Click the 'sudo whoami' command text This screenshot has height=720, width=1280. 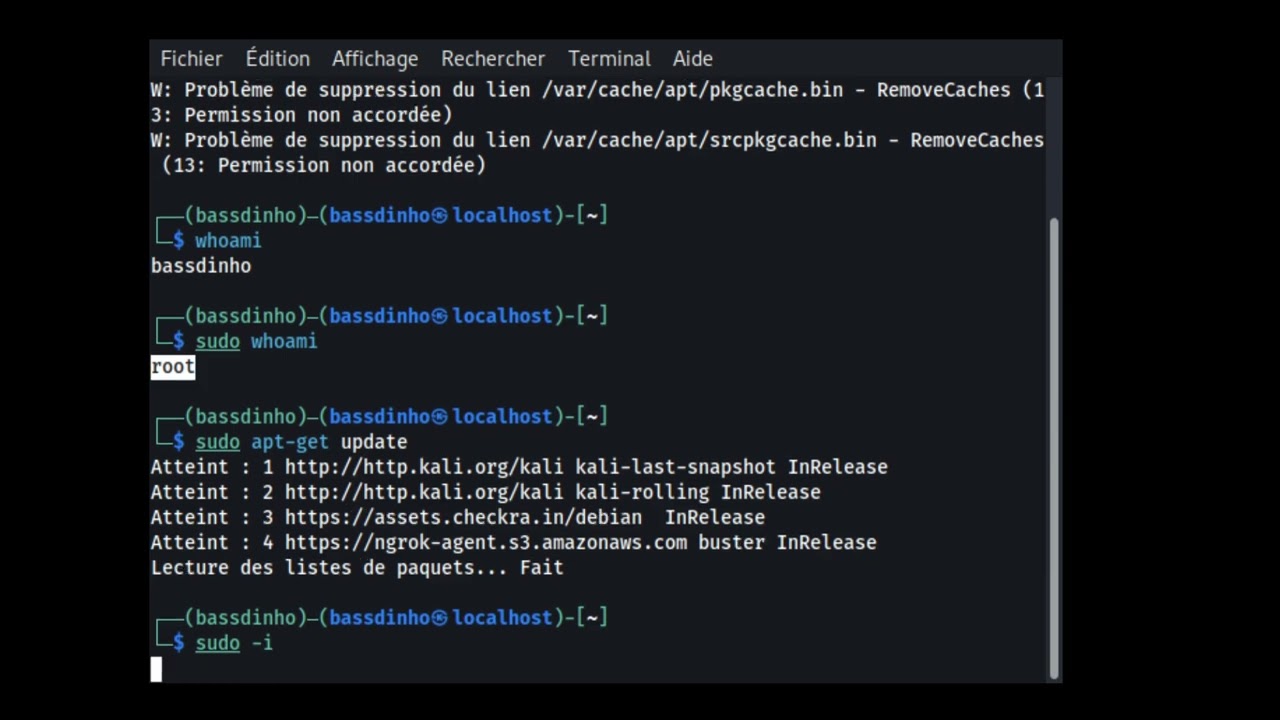pyautogui.click(x=256, y=342)
